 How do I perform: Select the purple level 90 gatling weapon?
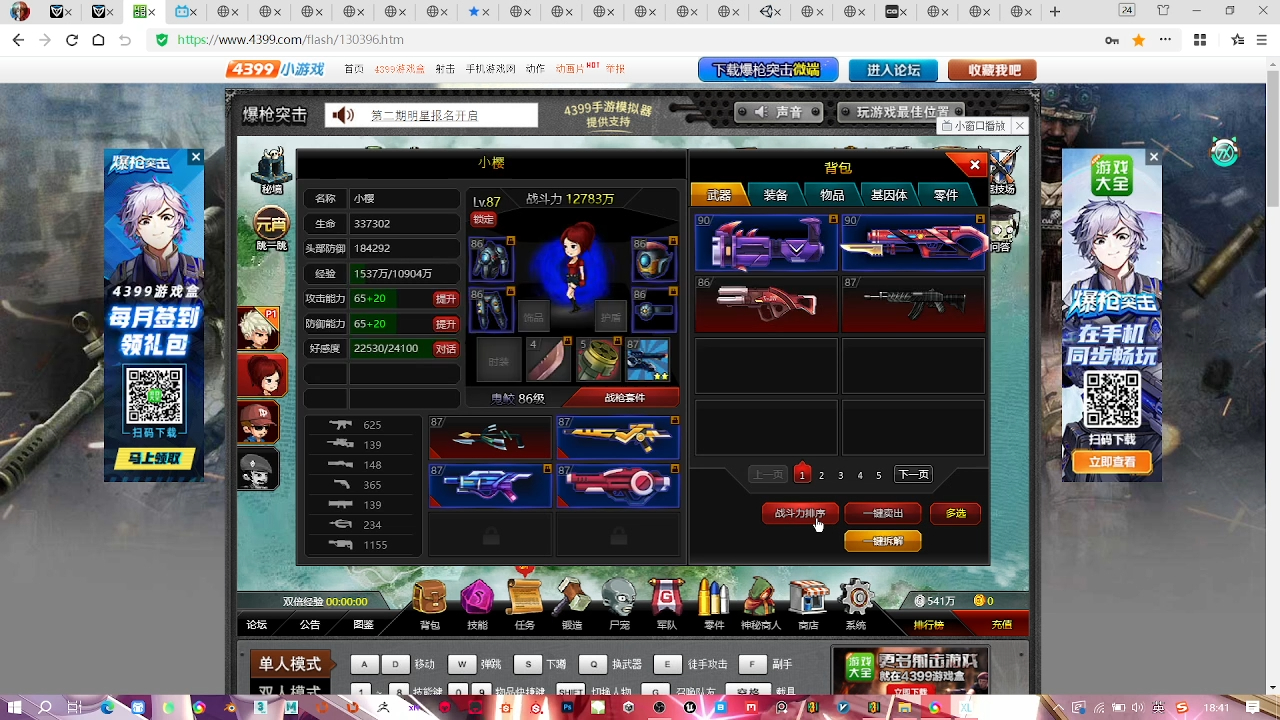coord(766,243)
